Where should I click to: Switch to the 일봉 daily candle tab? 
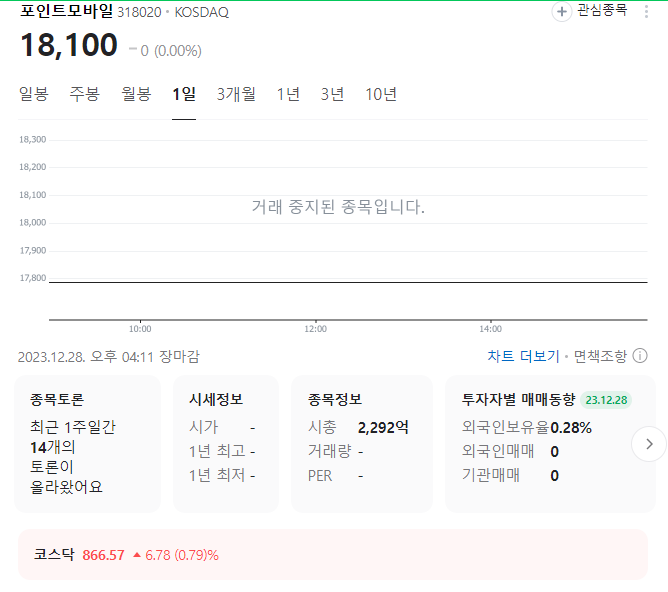(34, 94)
